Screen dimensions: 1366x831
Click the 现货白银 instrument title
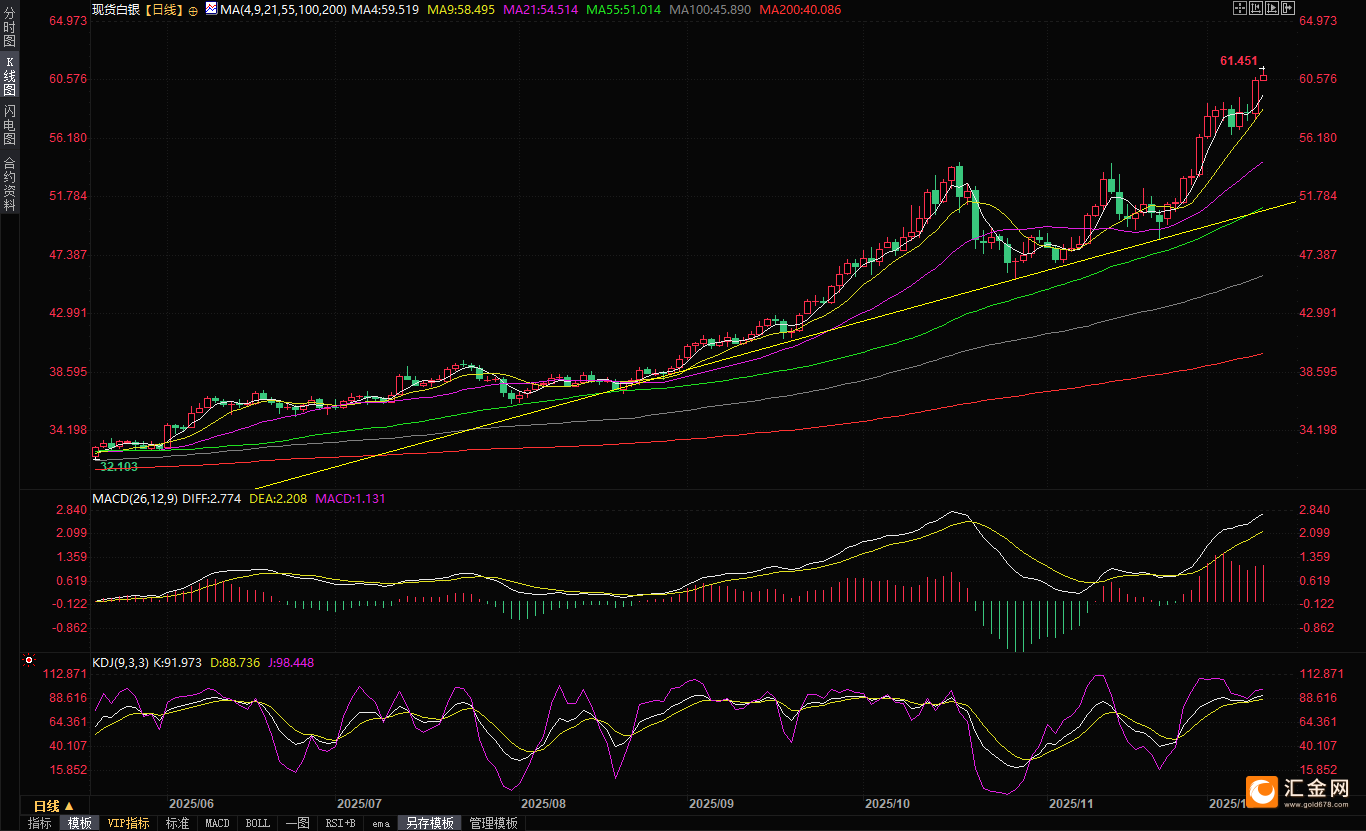coord(116,10)
